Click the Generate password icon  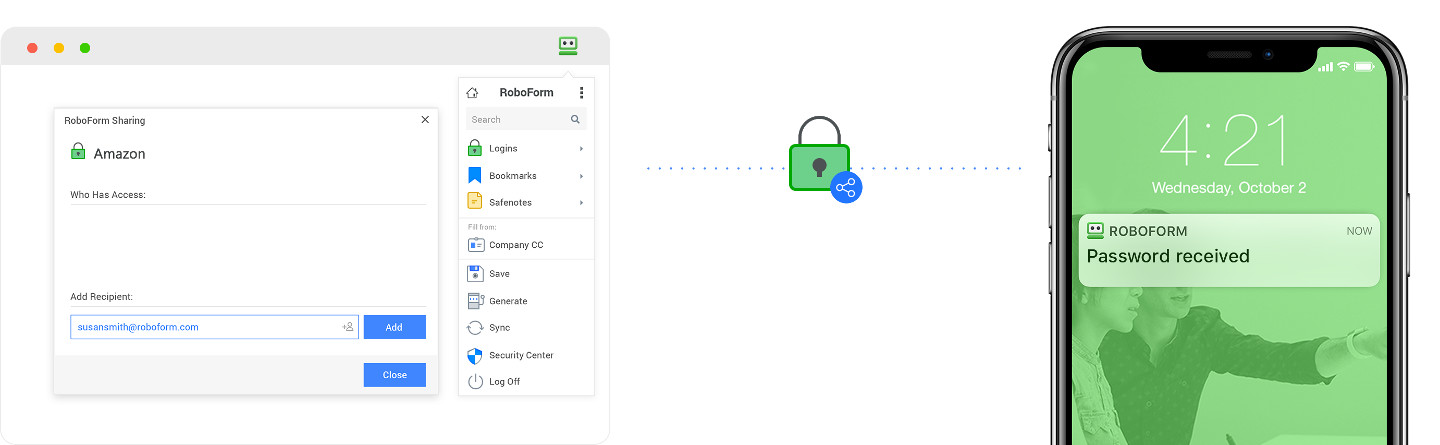(x=475, y=301)
